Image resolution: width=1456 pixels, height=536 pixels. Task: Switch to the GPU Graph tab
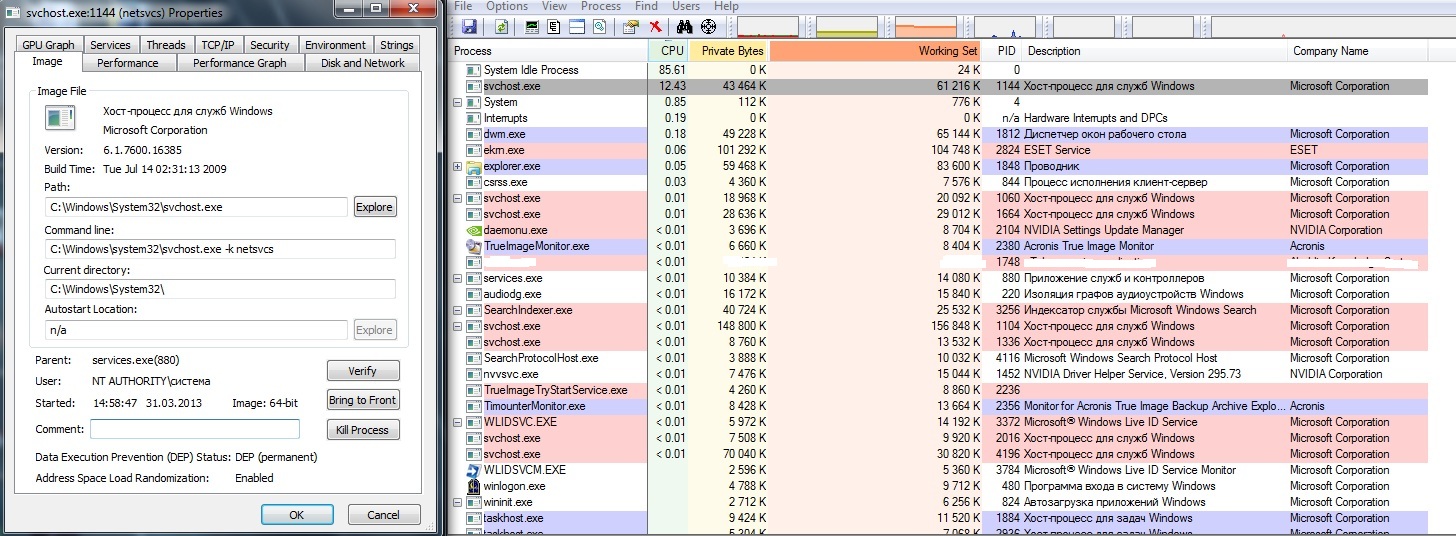click(48, 45)
